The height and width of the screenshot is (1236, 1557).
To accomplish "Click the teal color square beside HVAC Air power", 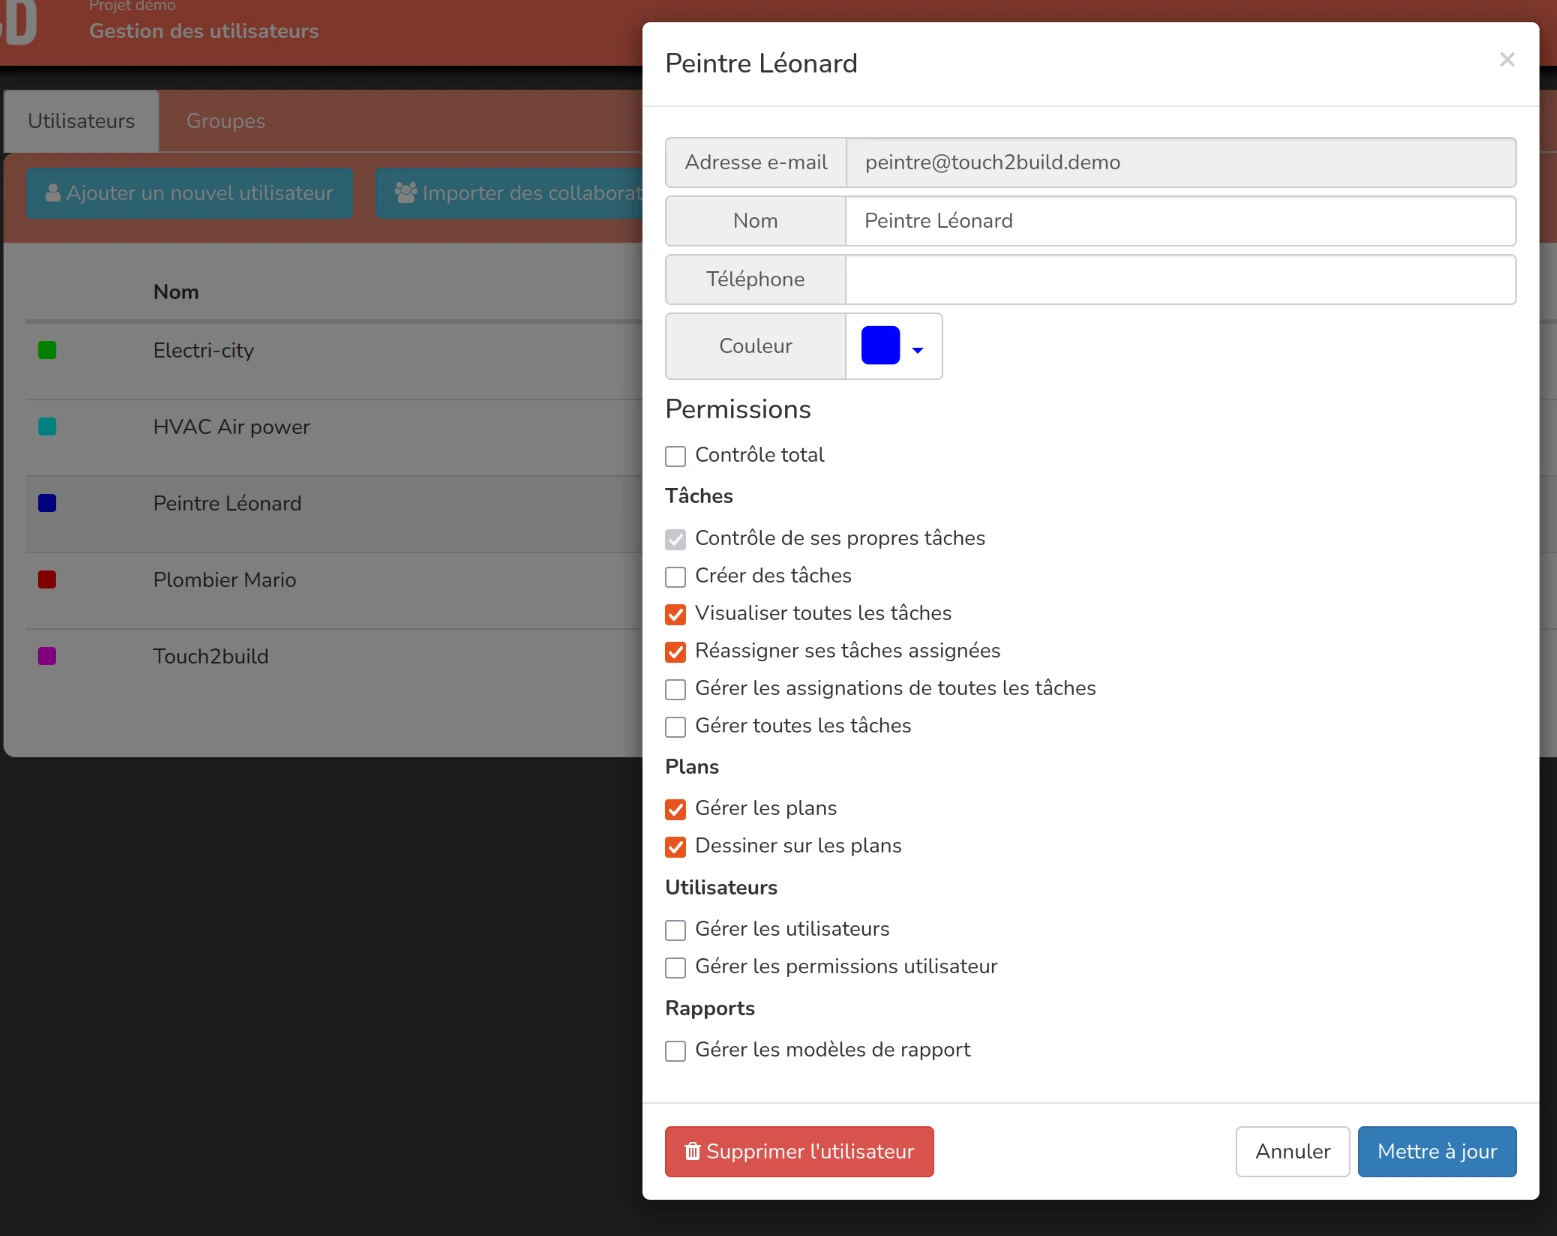I will [x=47, y=427].
